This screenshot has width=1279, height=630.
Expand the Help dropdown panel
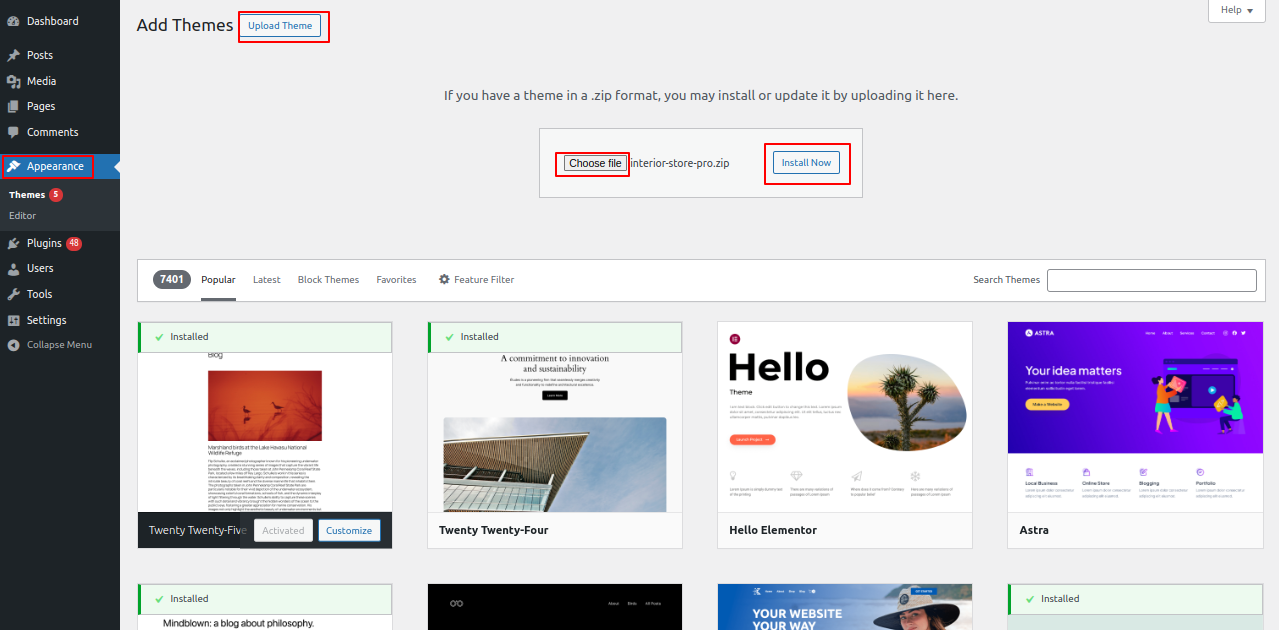point(1236,10)
